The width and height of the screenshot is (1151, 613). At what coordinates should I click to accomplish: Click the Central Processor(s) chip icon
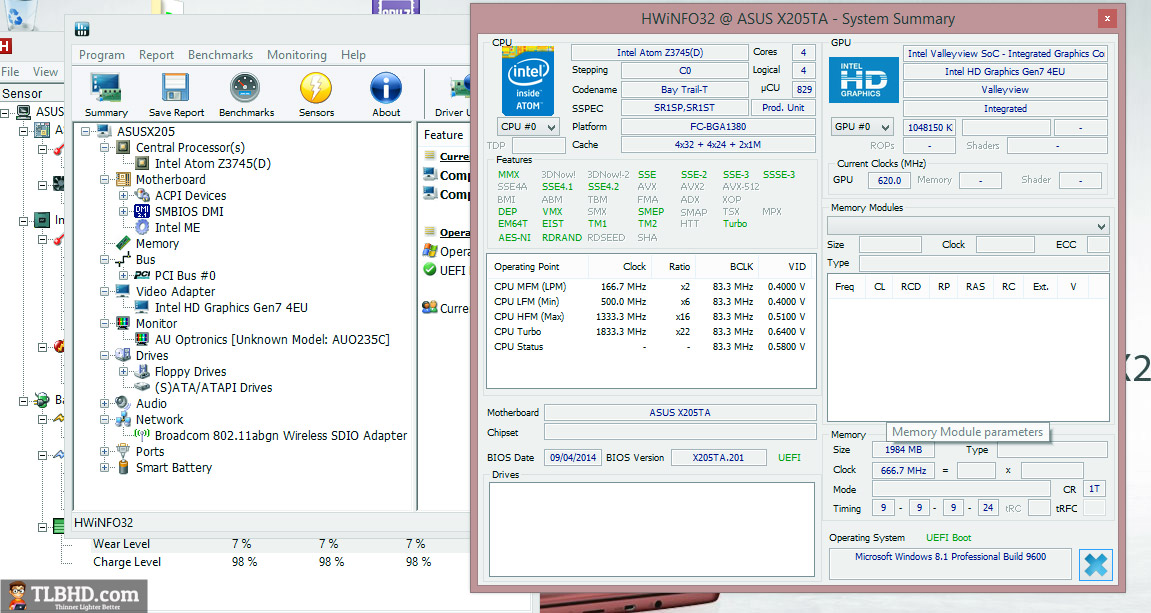[x=123, y=148]
